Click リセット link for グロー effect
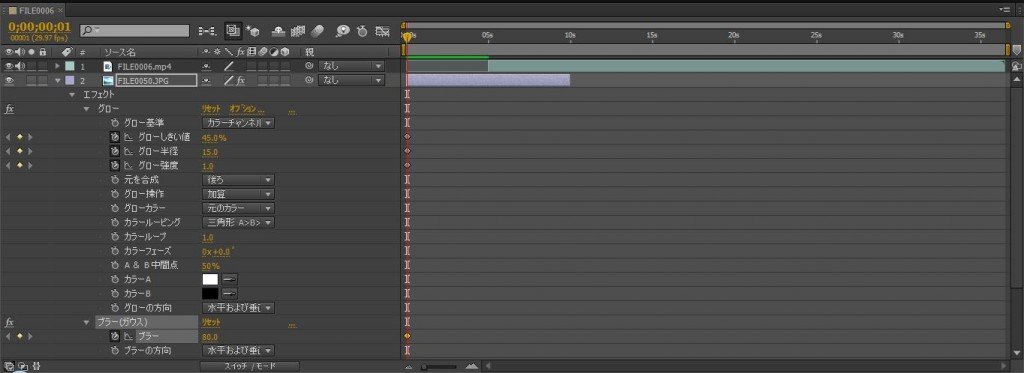Screen dimensions: 1024x373 coord(211,109)
